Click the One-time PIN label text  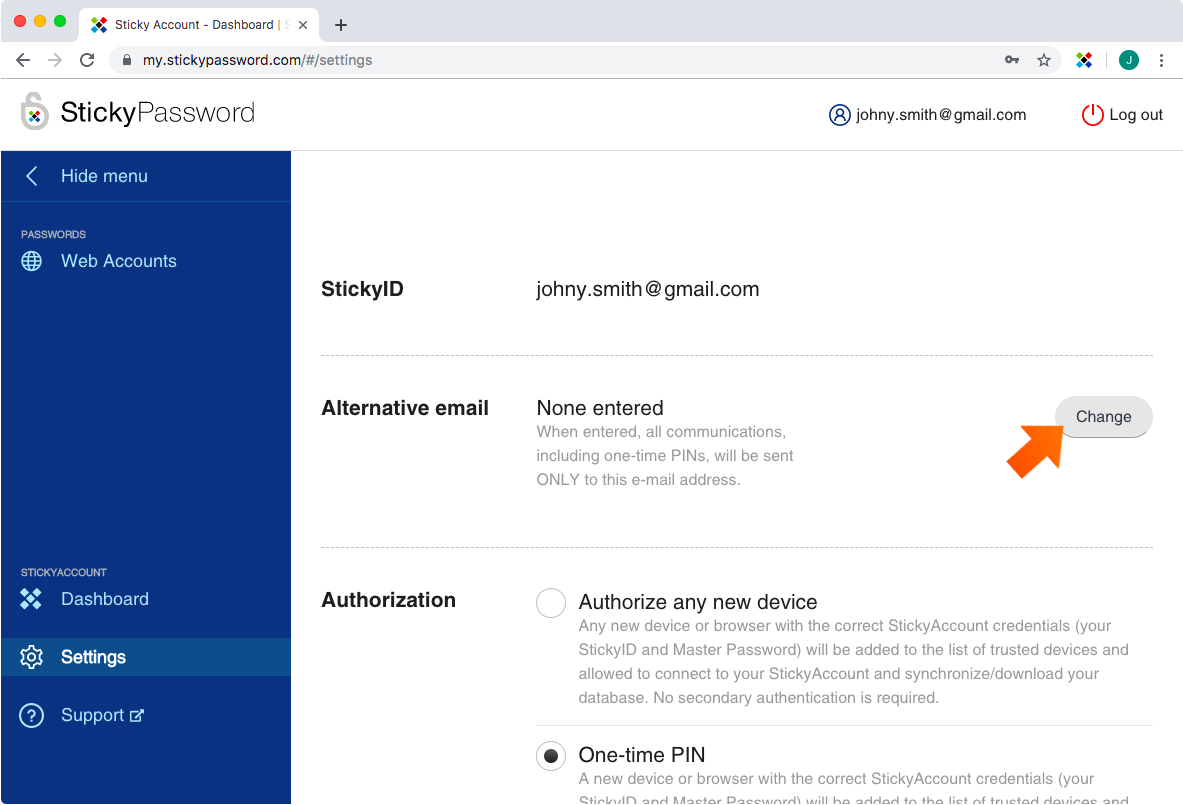pyautogui.click(x=642, y=755)
